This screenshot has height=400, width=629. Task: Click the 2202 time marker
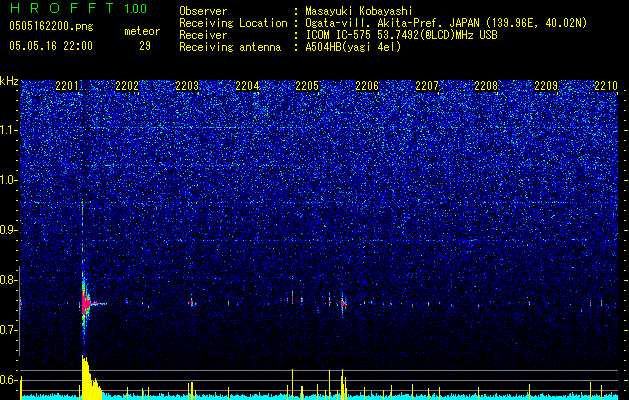pyautogui.click(x=127, y=85)
